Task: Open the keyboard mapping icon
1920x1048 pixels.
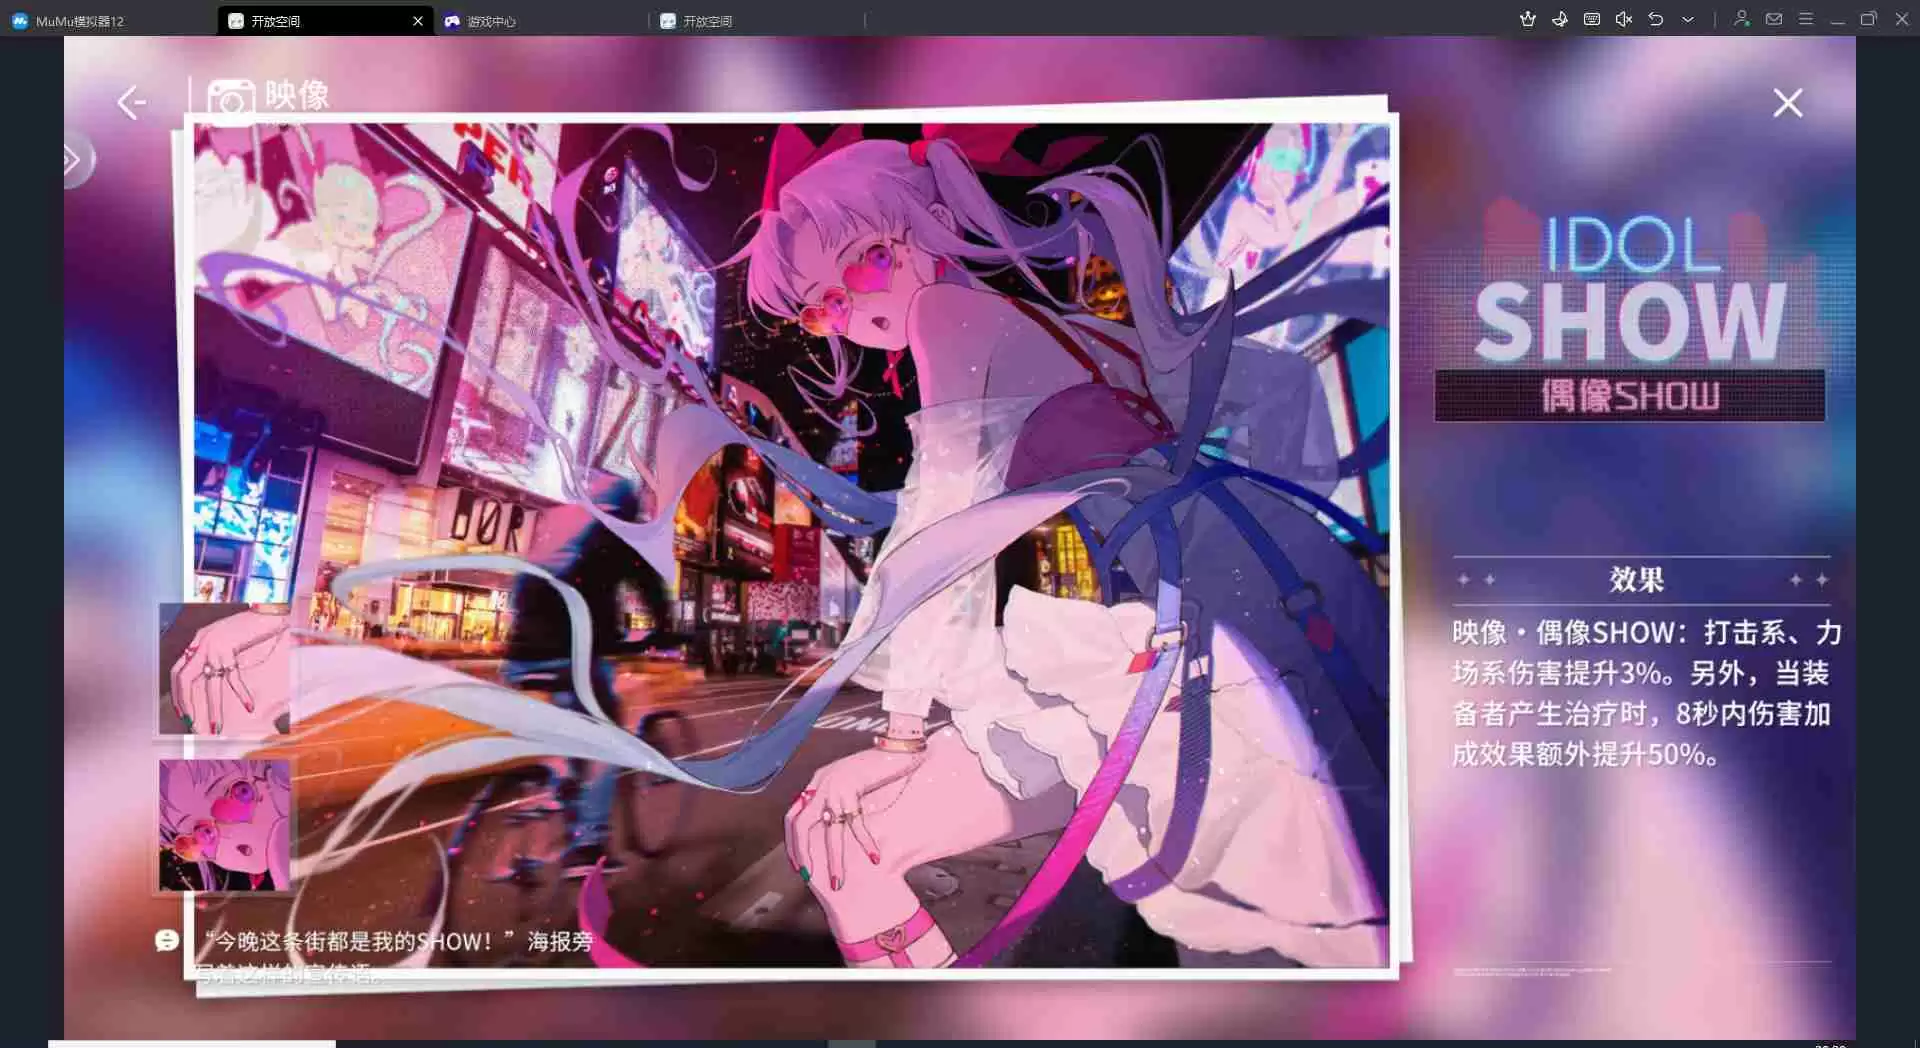Action: tap(1591, 19)
